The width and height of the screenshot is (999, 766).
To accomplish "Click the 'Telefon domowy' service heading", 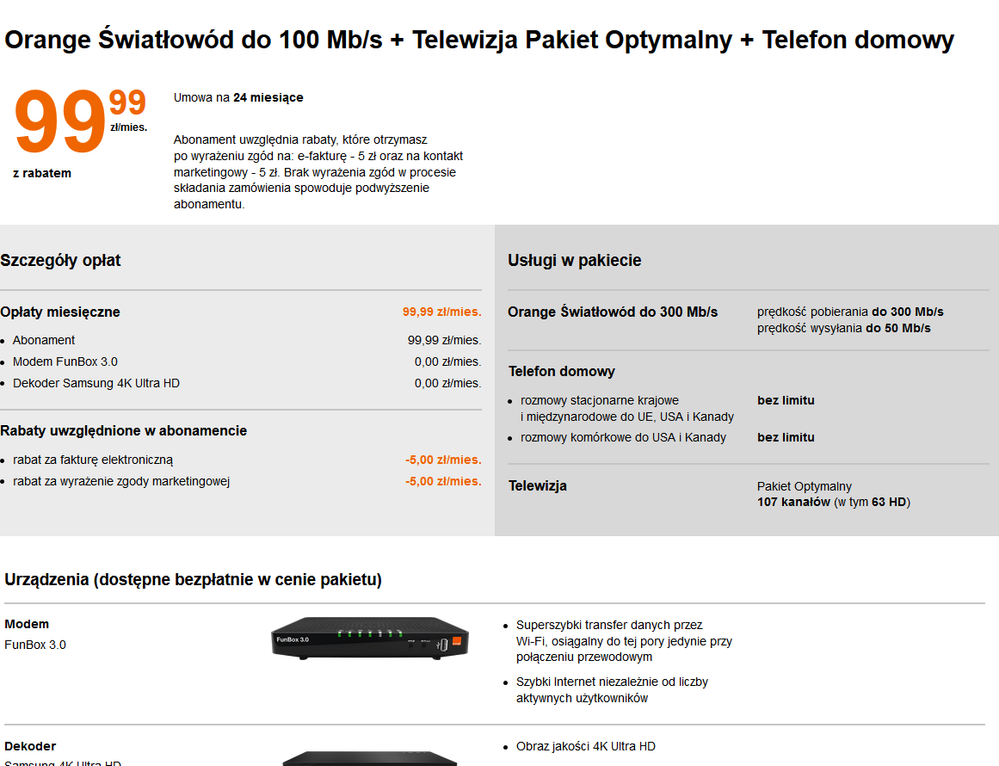I will pyautogui.click(x=561, y=371).
